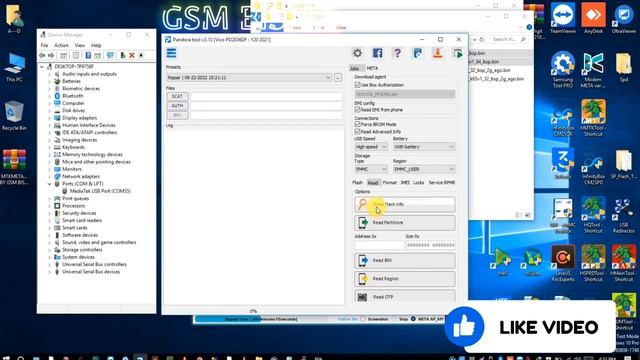The image size is (640, 360).
Task: Open Samsung Tool PRO desktop shortcut
Action: [x=563, y=69]
